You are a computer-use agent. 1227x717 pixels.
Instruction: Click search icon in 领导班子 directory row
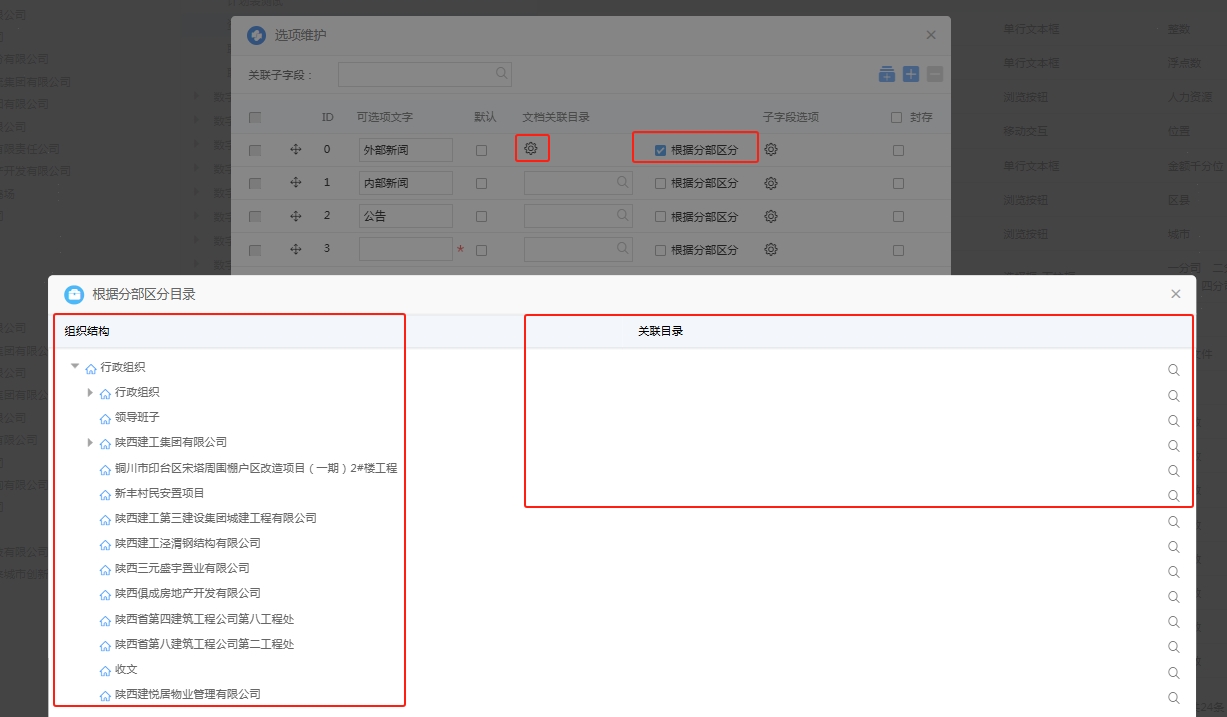click(x=1174, y=421)
